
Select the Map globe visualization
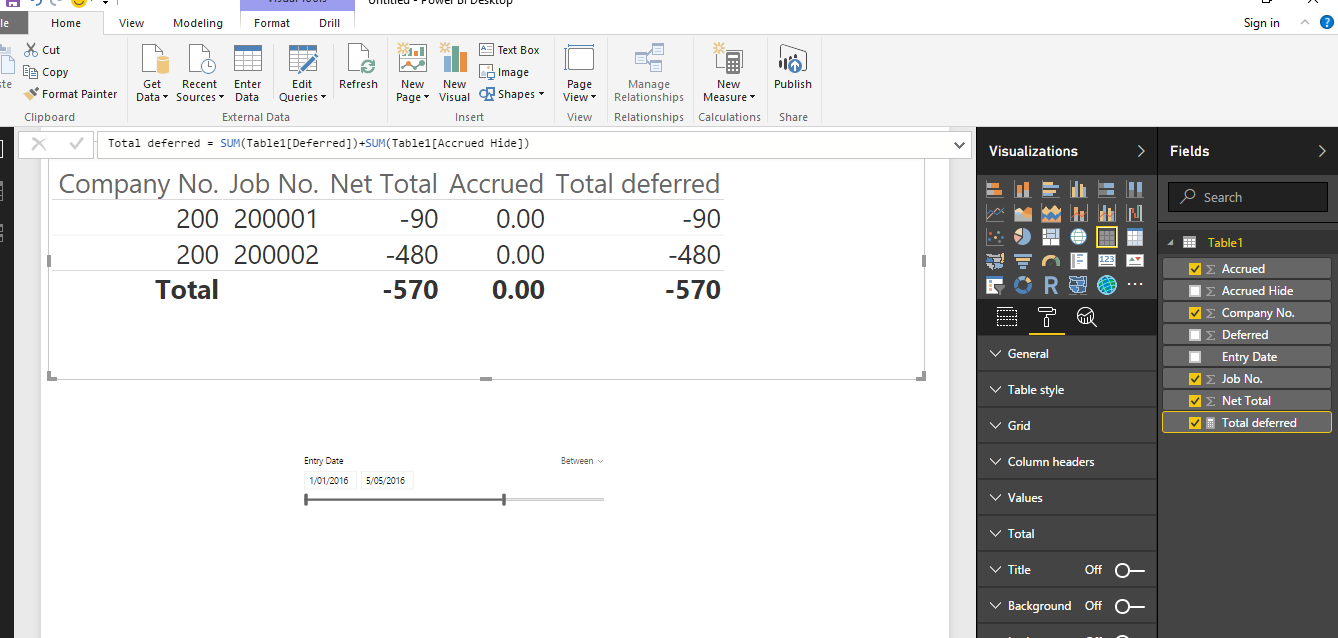coord(1079,237)
